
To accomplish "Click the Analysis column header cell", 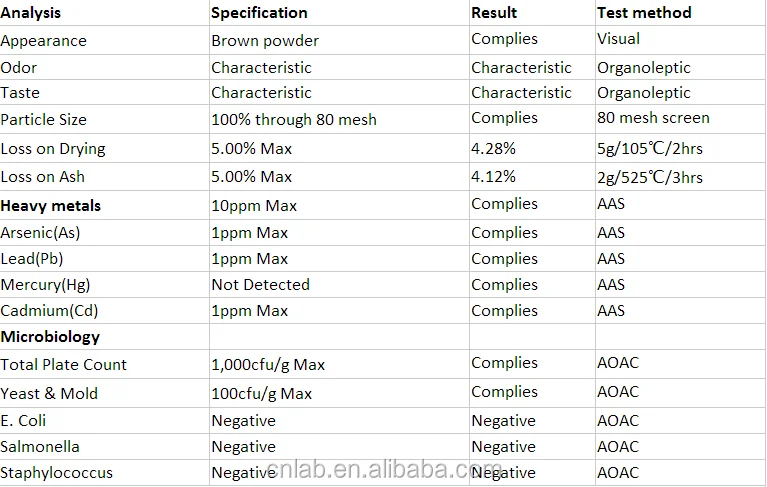I will (x=104, y=13).
